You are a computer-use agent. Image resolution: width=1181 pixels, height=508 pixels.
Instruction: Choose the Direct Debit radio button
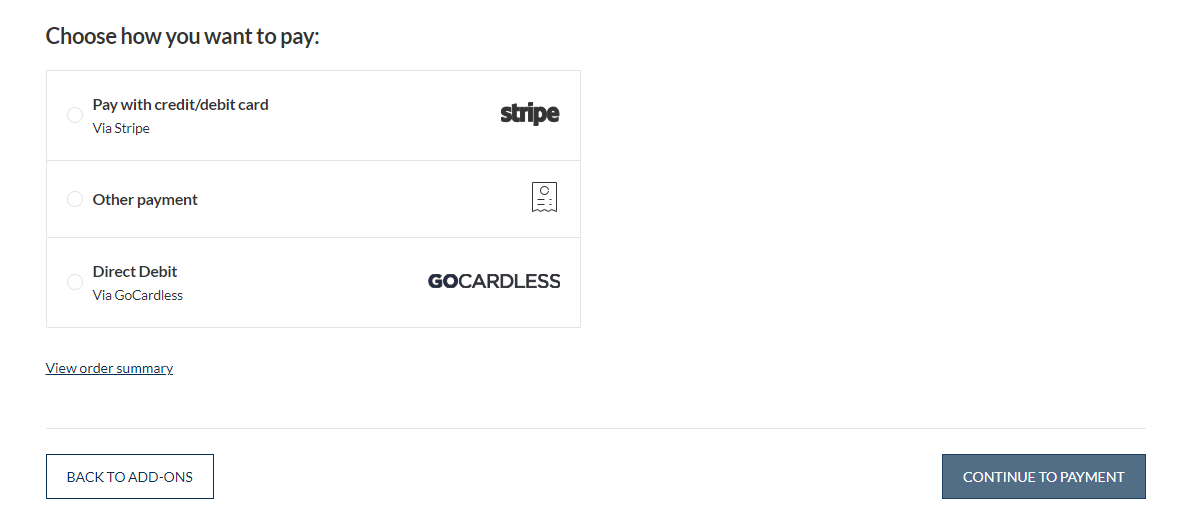tap(75, 282)
